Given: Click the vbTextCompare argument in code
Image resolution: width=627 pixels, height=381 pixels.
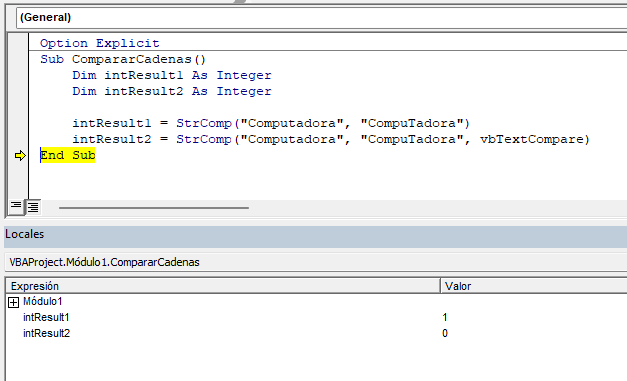Looking at the screenshot, I should pyautogui.click(x=531, y=139).
